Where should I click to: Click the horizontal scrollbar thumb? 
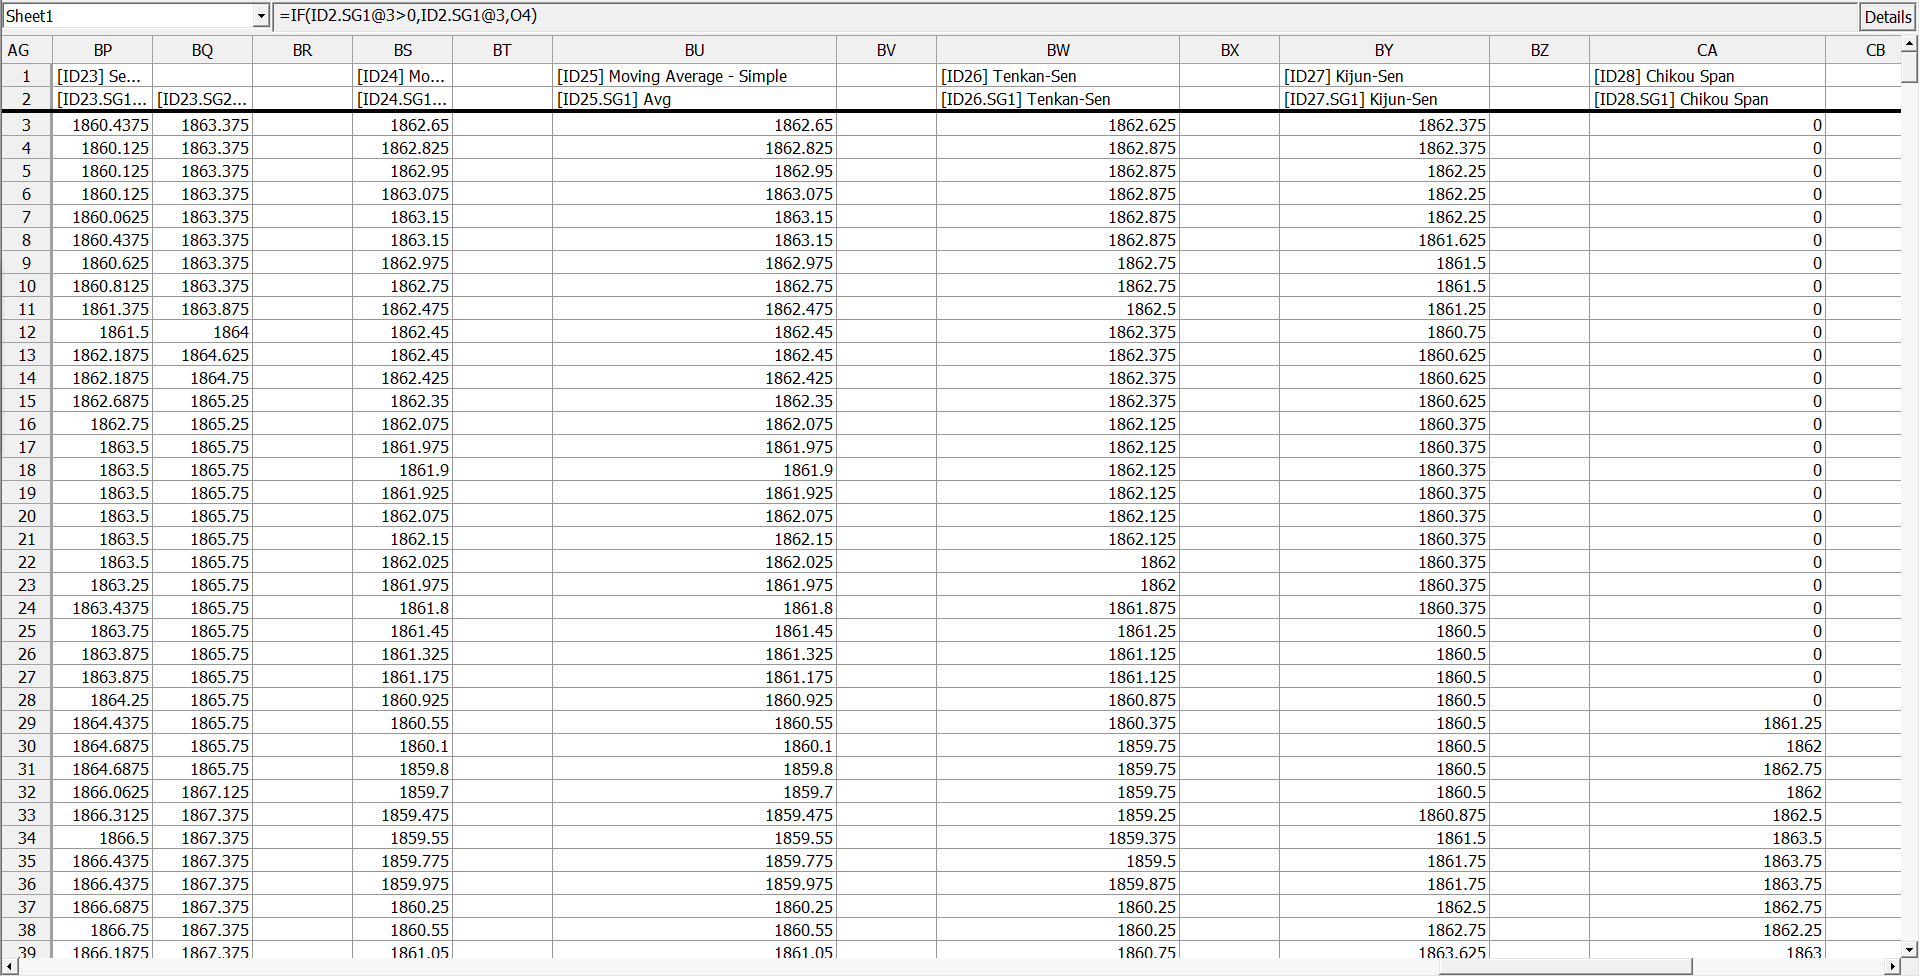click(x=1567, y=967)
